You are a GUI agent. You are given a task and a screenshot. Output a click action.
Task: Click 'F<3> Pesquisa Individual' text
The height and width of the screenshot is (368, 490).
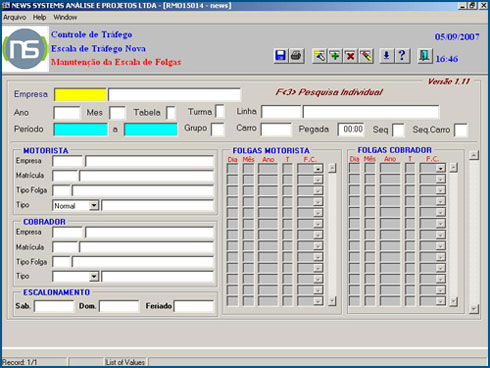click(329, 92)
